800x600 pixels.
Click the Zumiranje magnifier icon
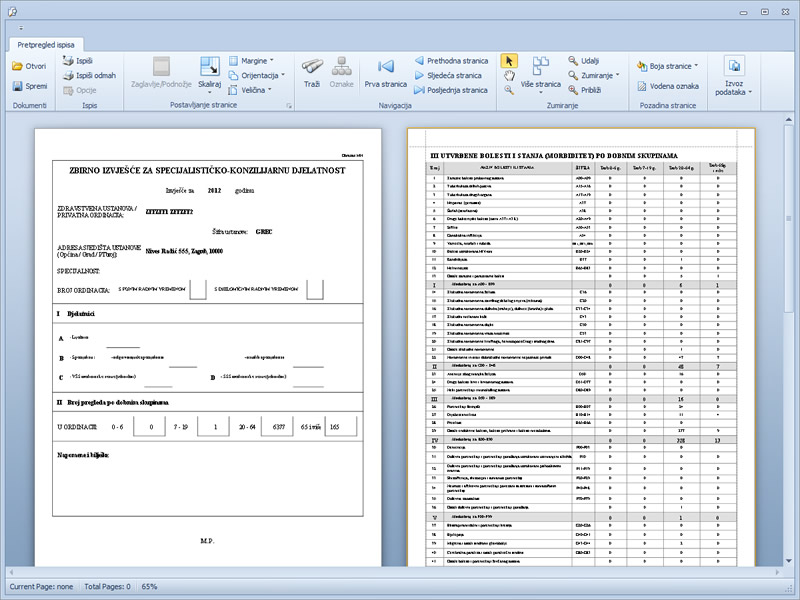pos(573,76)
